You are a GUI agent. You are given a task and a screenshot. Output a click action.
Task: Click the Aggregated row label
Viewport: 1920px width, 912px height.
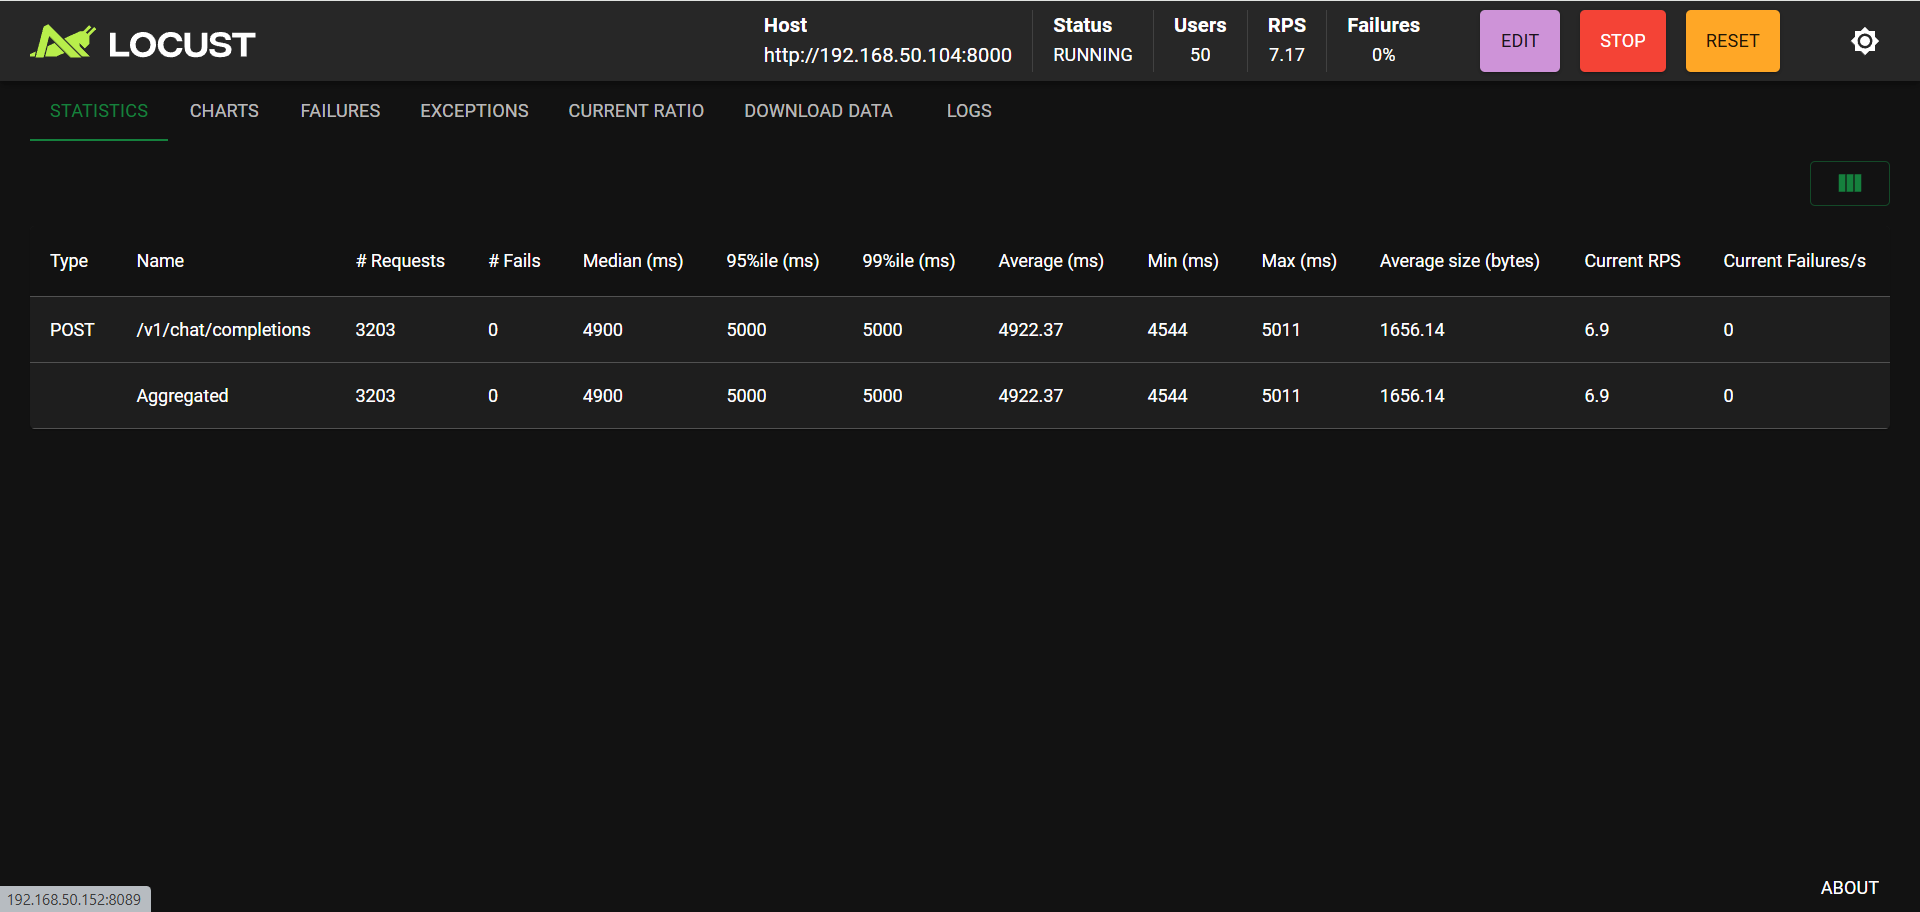point(182,396)
